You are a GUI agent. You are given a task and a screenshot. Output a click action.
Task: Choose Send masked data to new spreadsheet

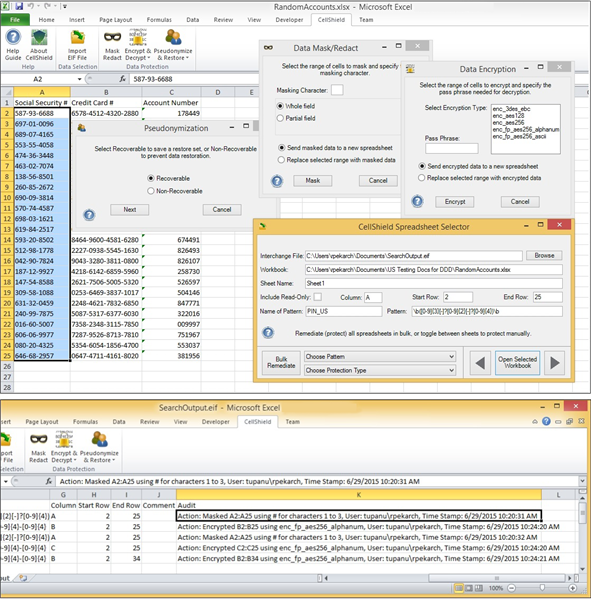[282, 148]
